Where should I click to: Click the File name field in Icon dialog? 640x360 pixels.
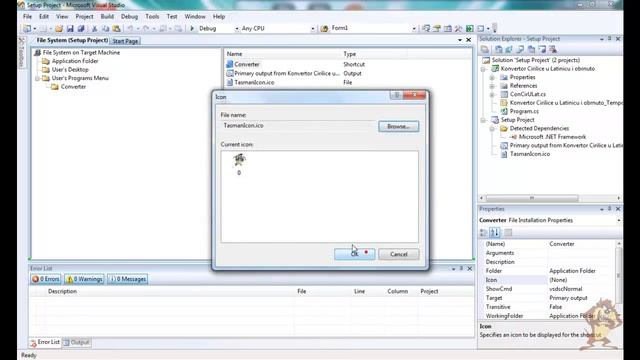pyautogui.click(x=298, y=126)
